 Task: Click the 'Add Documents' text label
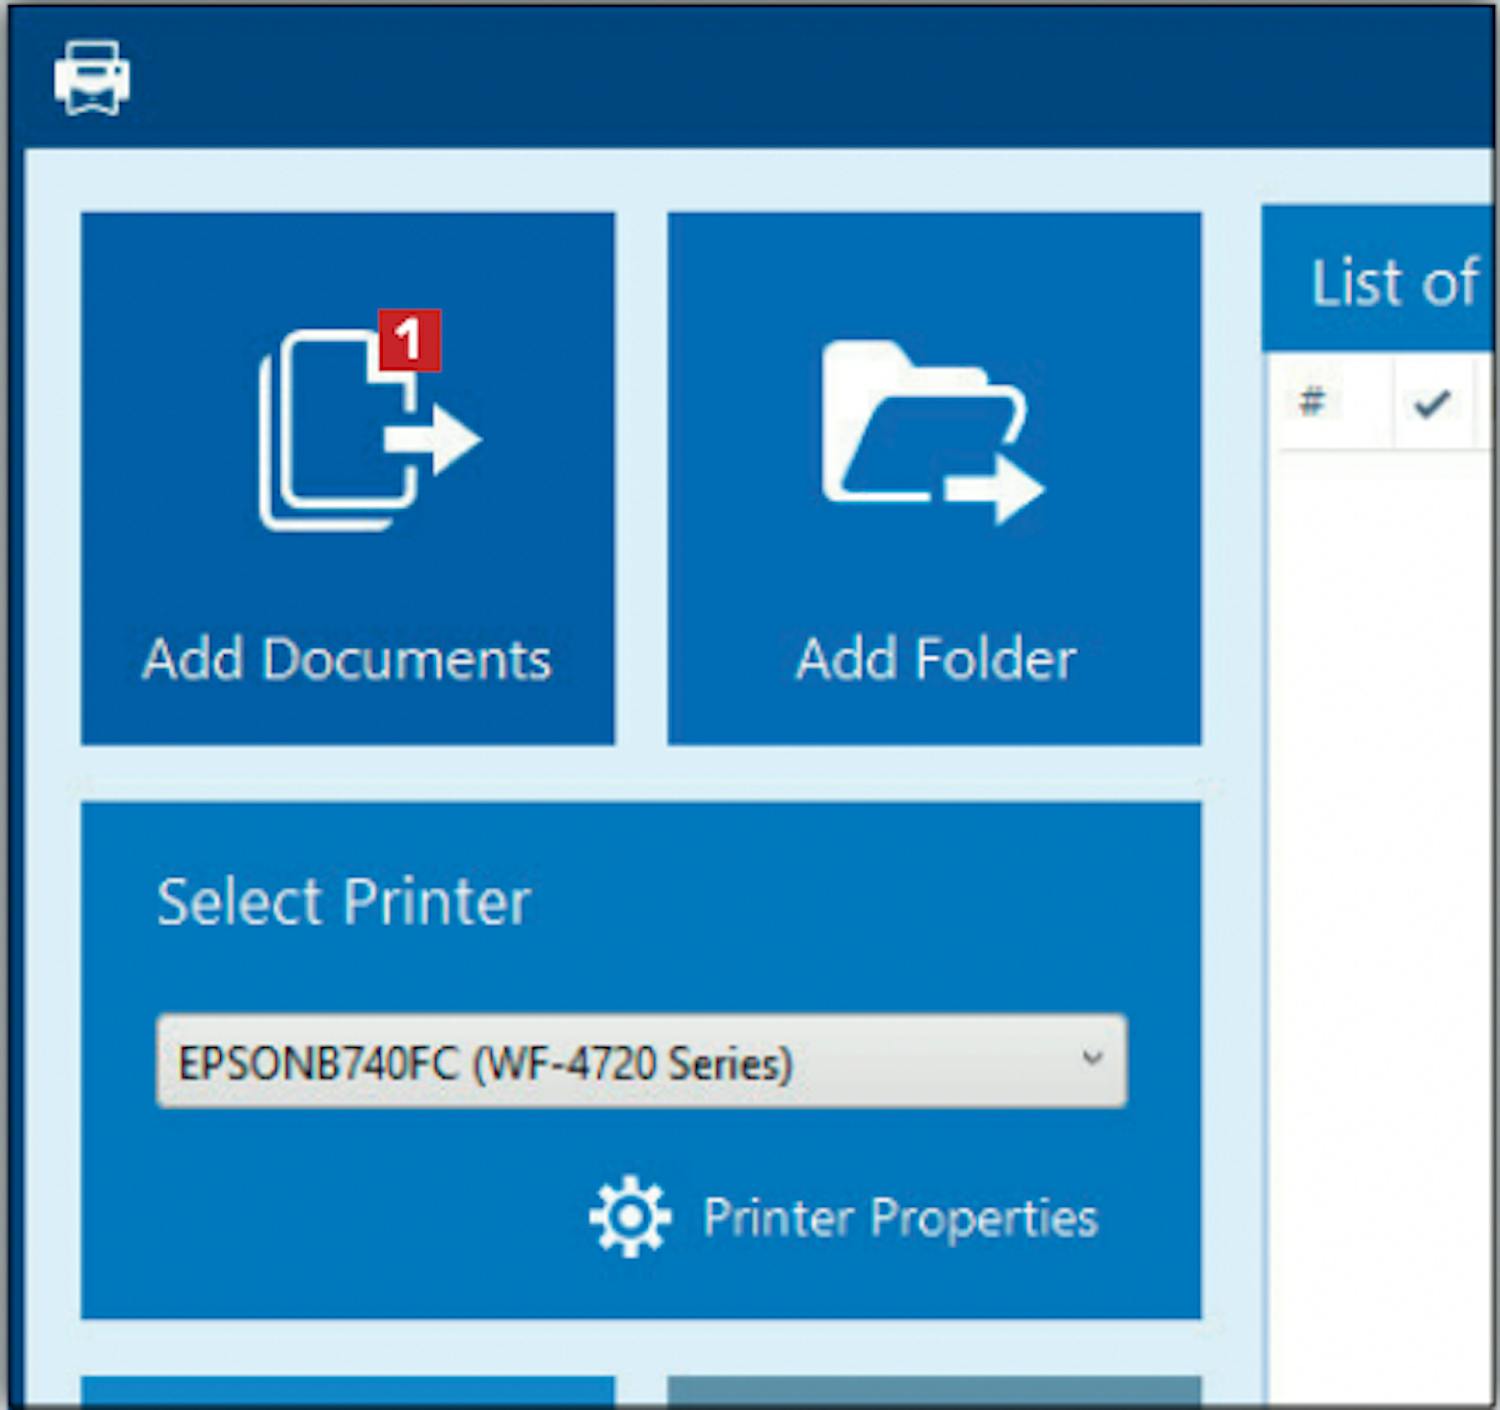click(x=347, y=660)
